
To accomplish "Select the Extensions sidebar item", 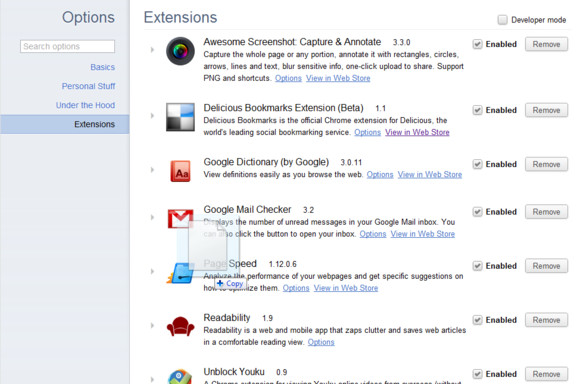I will 65,124.
